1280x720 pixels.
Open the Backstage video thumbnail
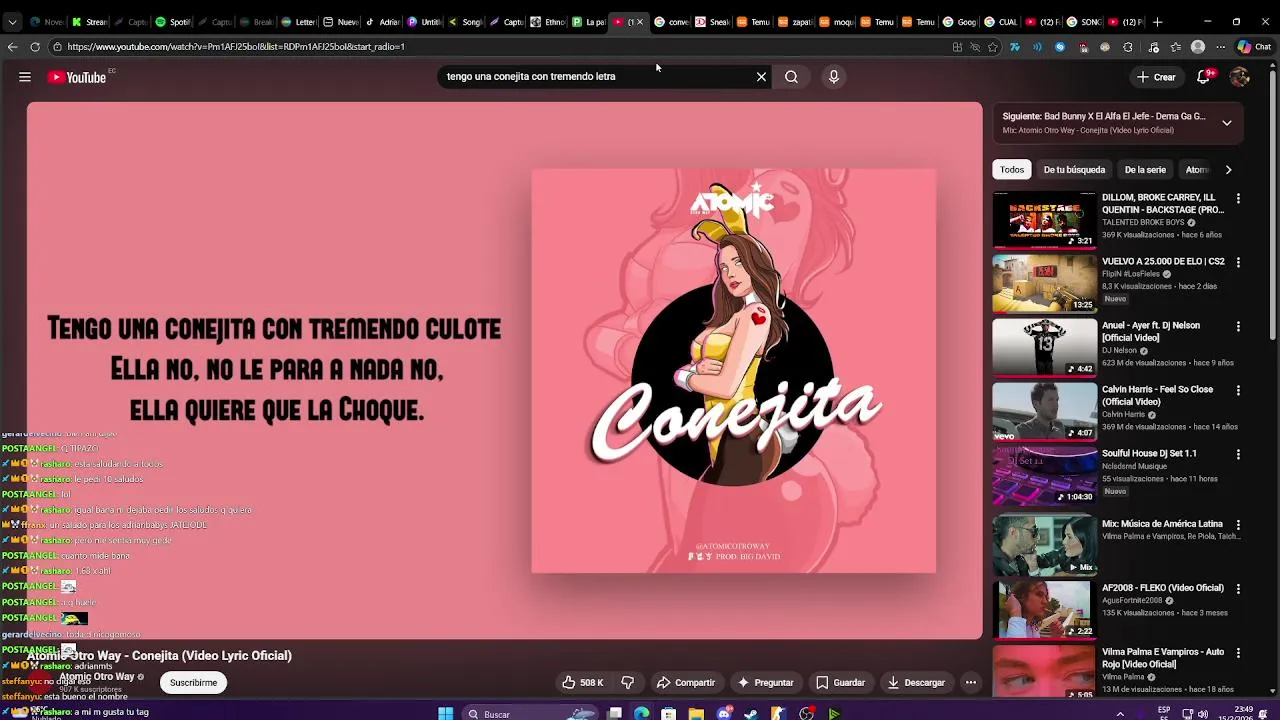pyautogui.click(x=1044, y=219)
